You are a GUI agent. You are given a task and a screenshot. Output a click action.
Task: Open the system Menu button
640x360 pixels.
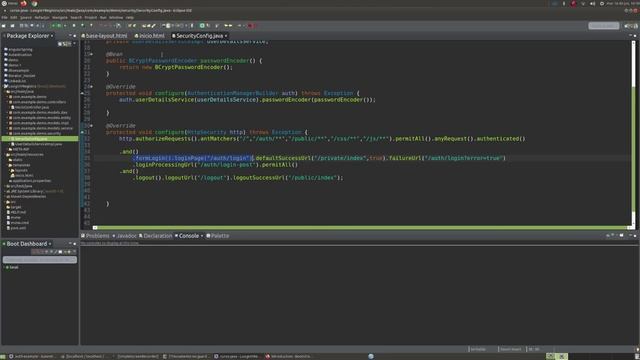[9, 3]
